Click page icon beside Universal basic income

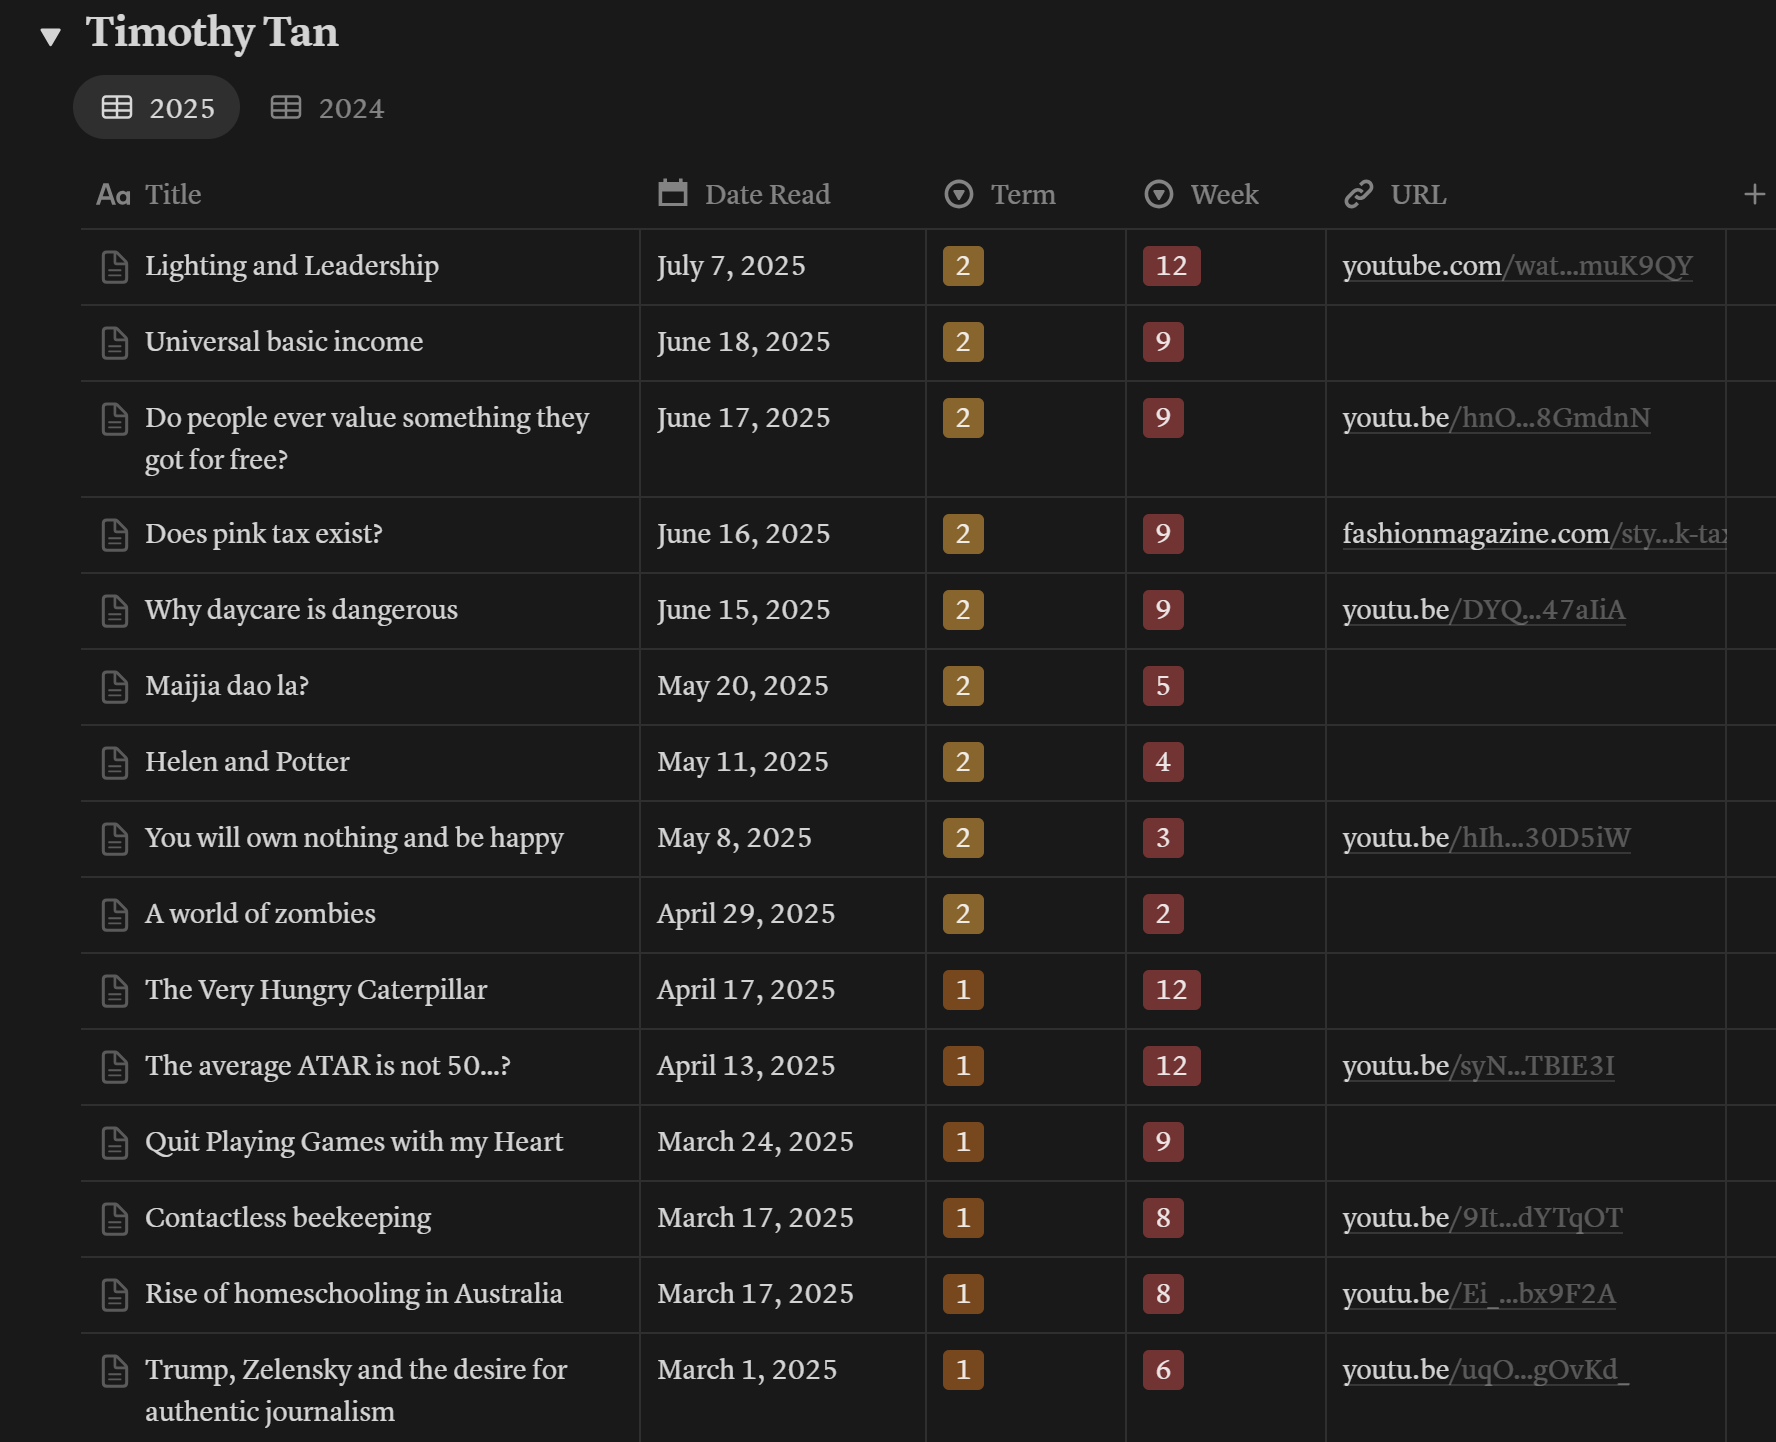115,343
